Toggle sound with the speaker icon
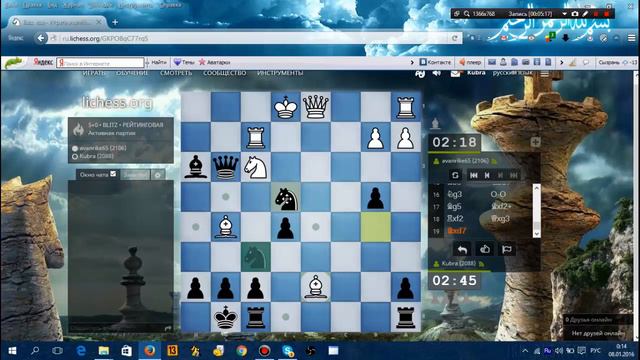Viewport: 640px width, 360px height. coord(437,73)
